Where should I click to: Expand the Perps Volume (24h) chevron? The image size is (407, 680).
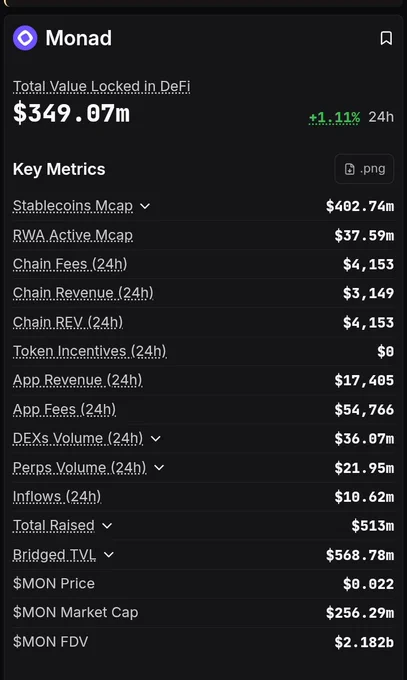pos(159,468)
